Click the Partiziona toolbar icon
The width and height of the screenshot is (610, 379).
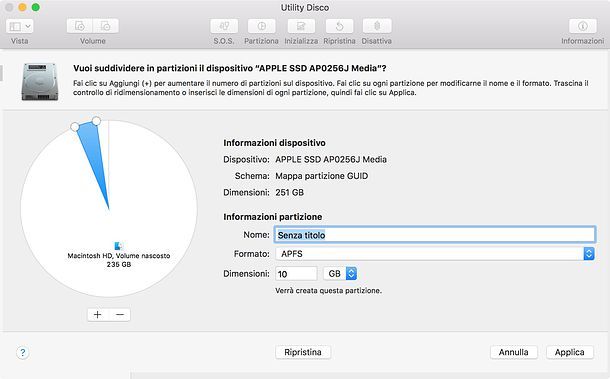(x=261, y=26)
